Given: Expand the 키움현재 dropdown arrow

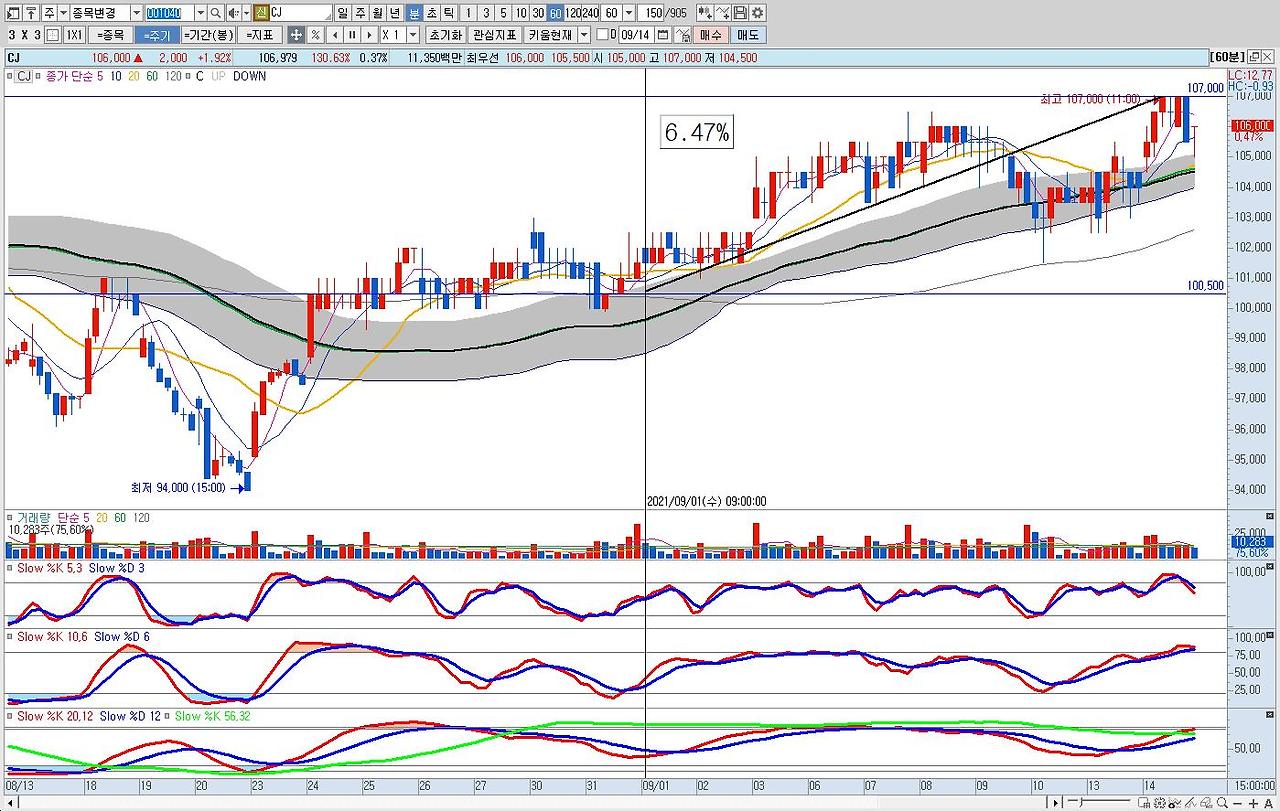Looking at the screenshot, I should (584, 34).
